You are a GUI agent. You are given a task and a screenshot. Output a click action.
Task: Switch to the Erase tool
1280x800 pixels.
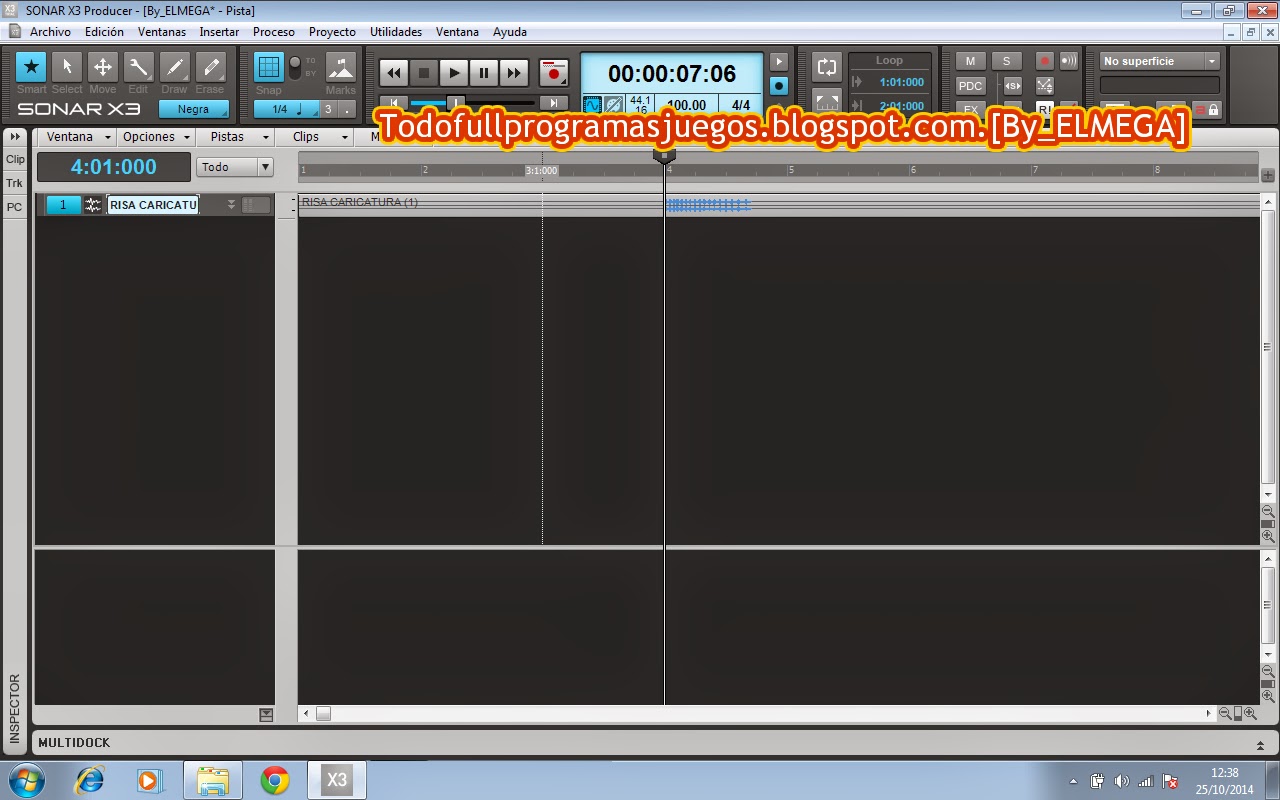click(210, 68)
